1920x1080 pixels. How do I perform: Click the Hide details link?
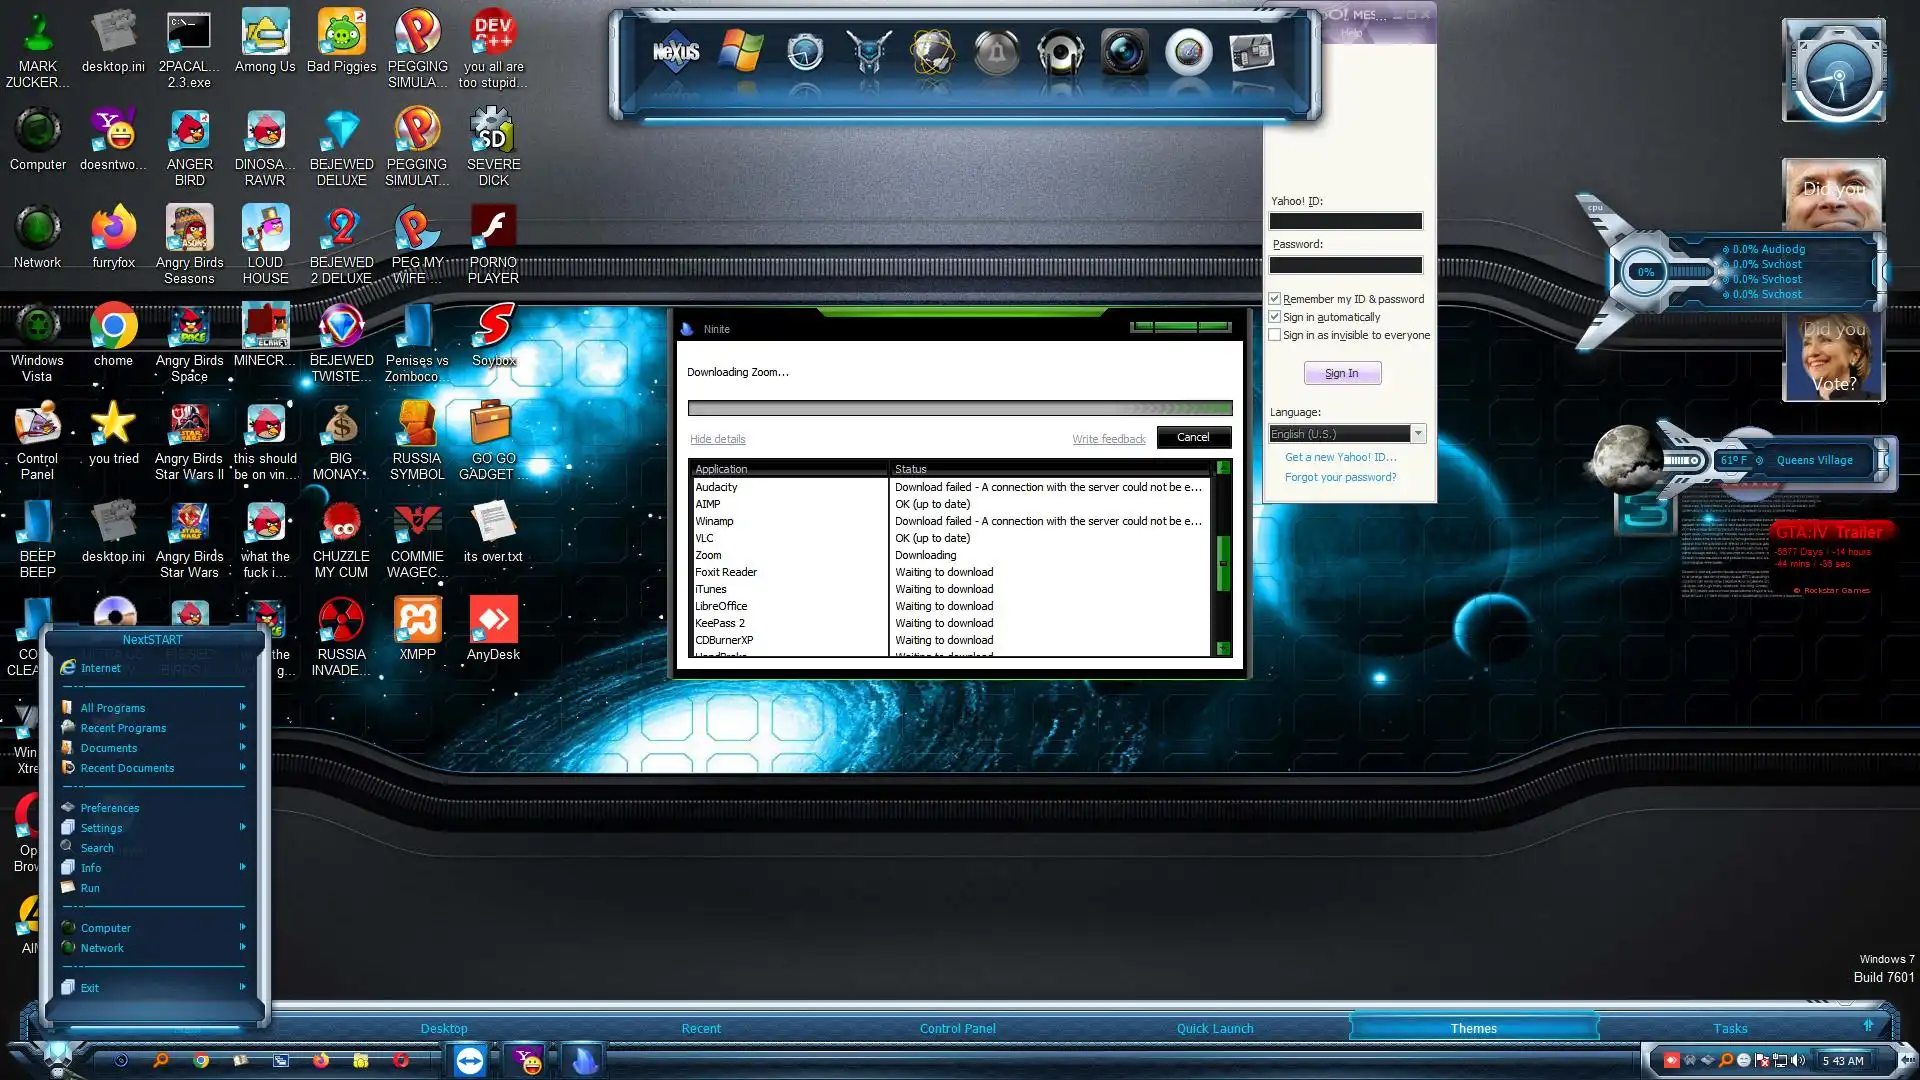click(x=717, y=439)
